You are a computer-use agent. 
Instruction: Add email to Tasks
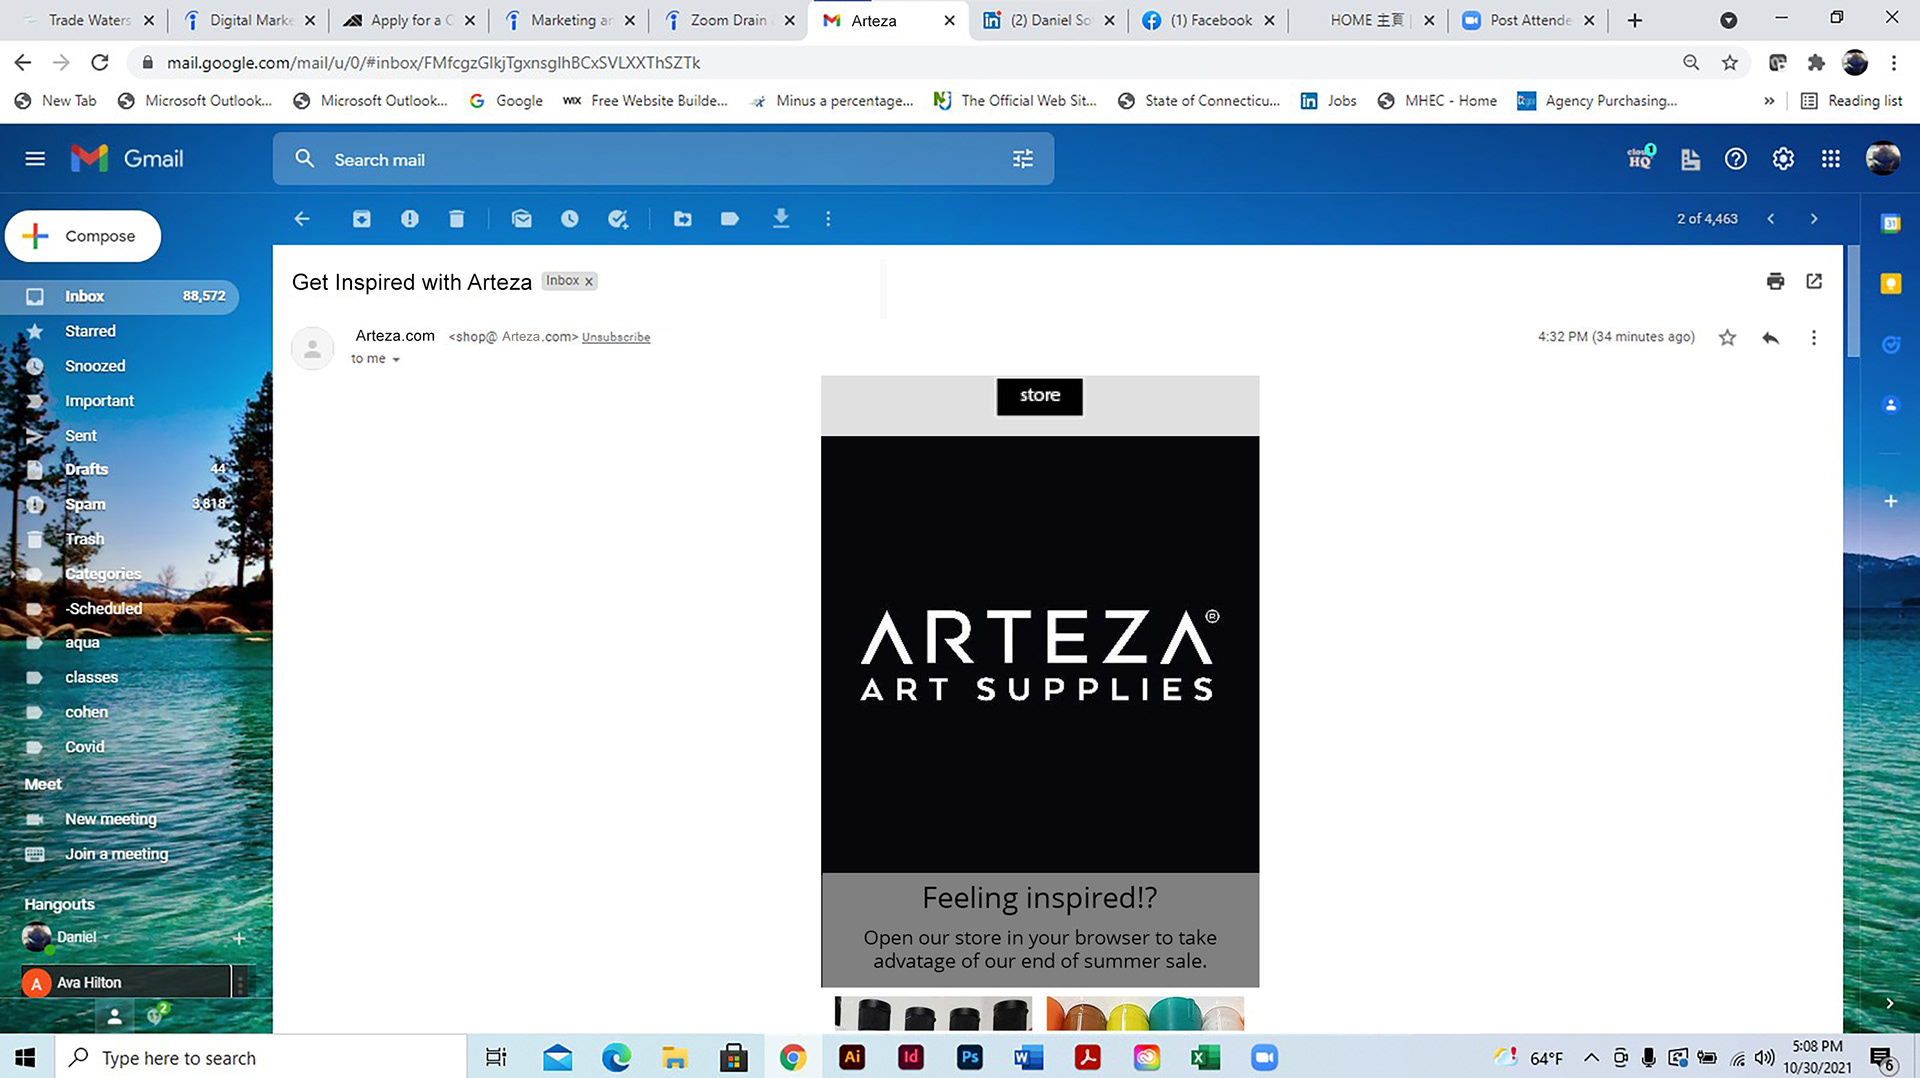pyautogui.click(x=618, y=219)
